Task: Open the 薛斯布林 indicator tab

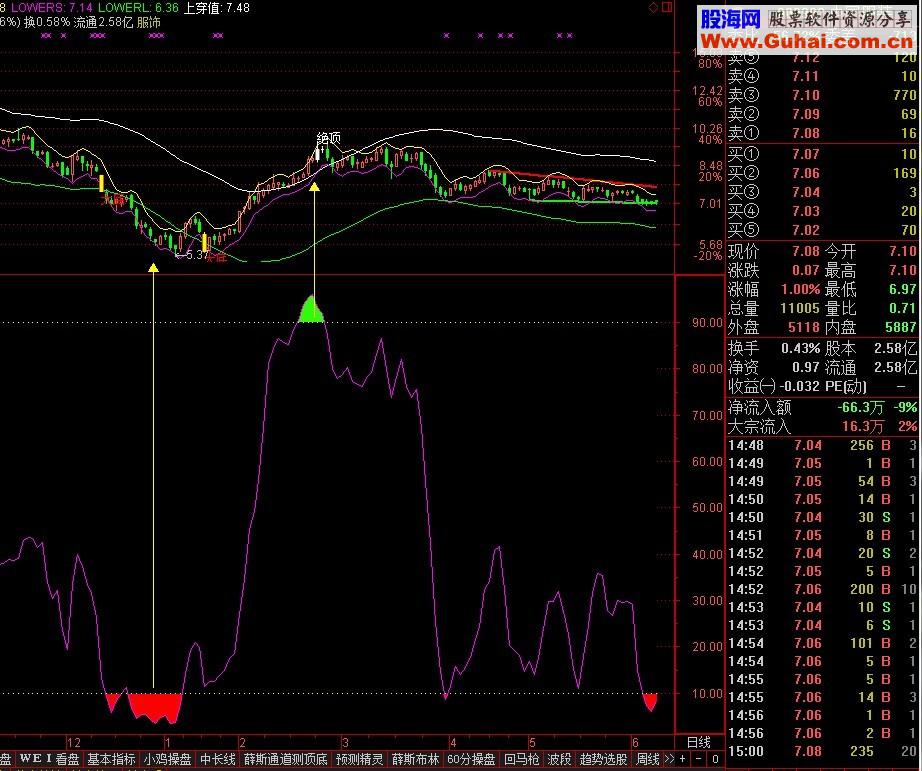Action: (x=415, y=759)
